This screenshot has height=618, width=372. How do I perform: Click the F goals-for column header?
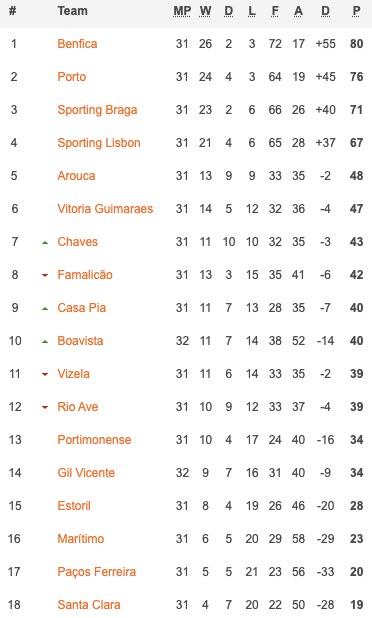point(275,11)
